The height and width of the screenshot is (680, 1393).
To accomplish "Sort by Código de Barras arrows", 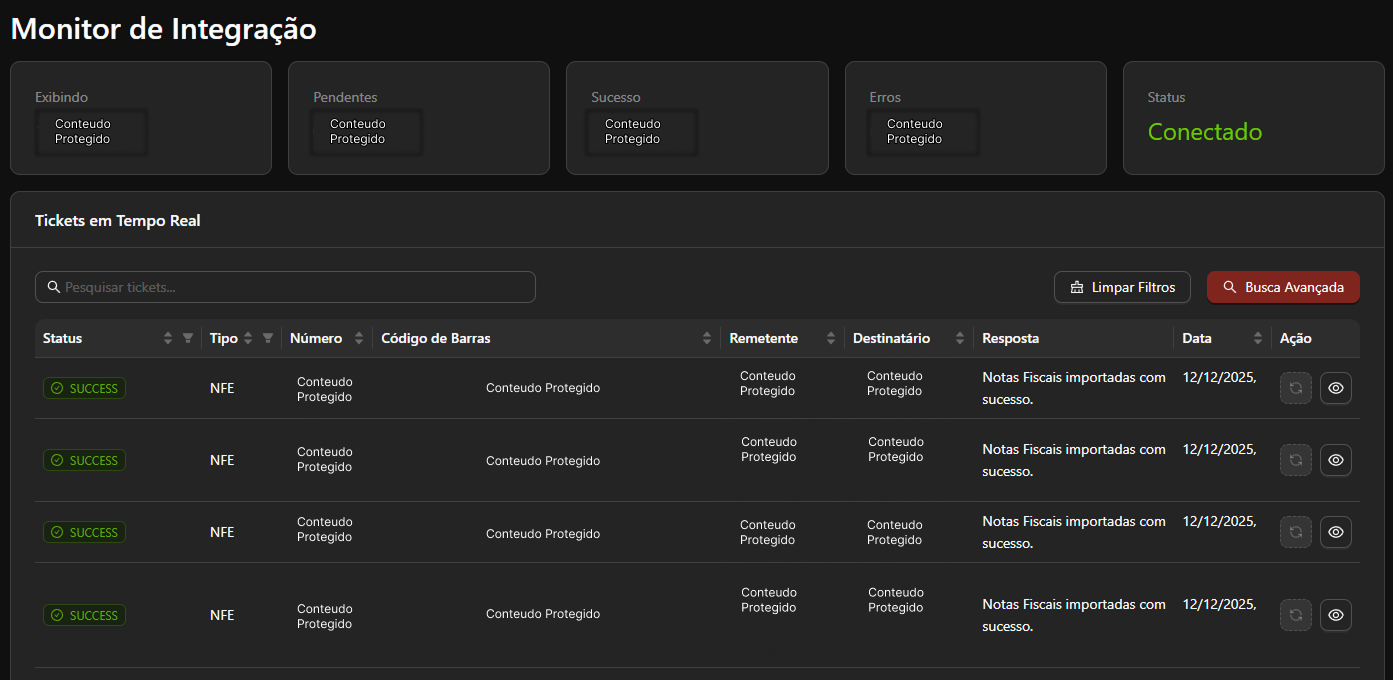I will coord(707,339).
